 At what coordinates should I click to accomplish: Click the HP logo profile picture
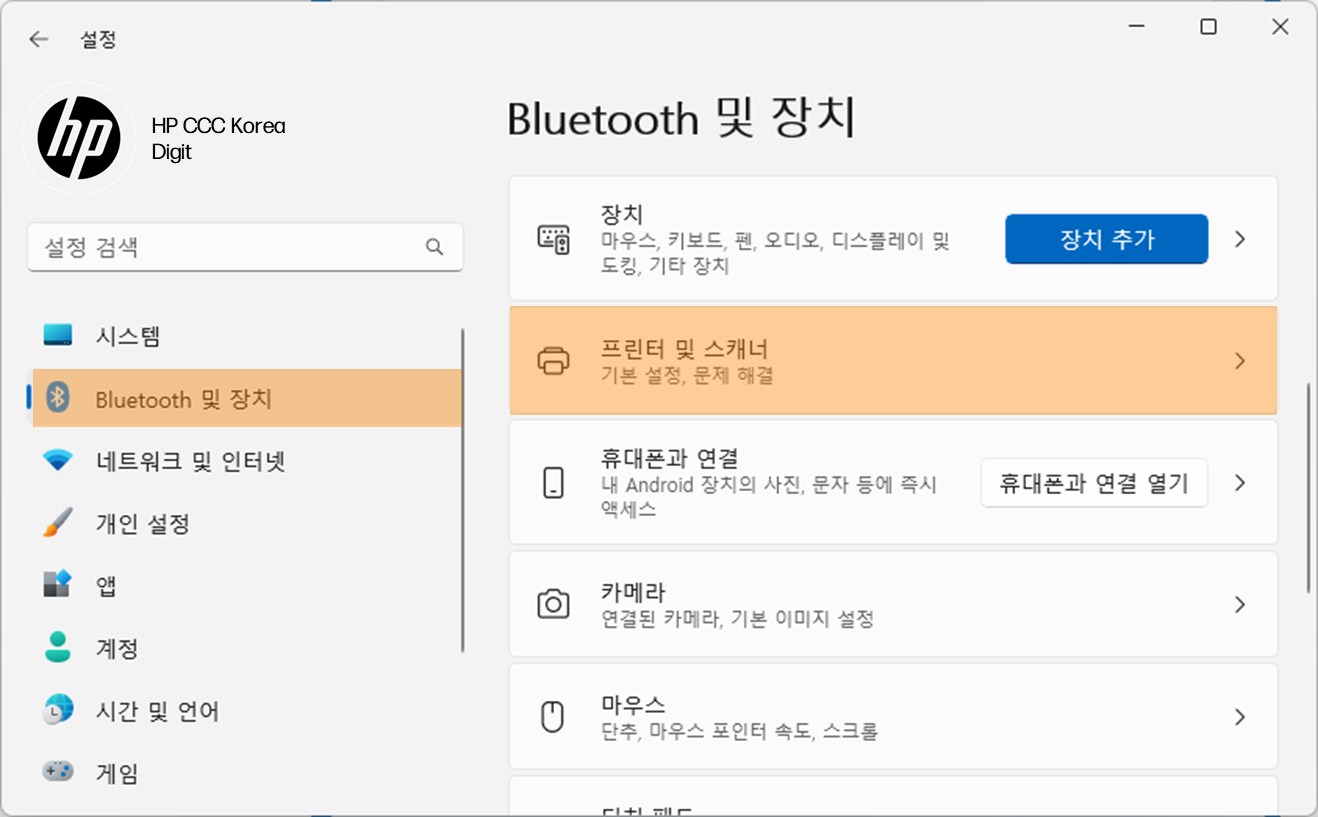click(79, 138)
